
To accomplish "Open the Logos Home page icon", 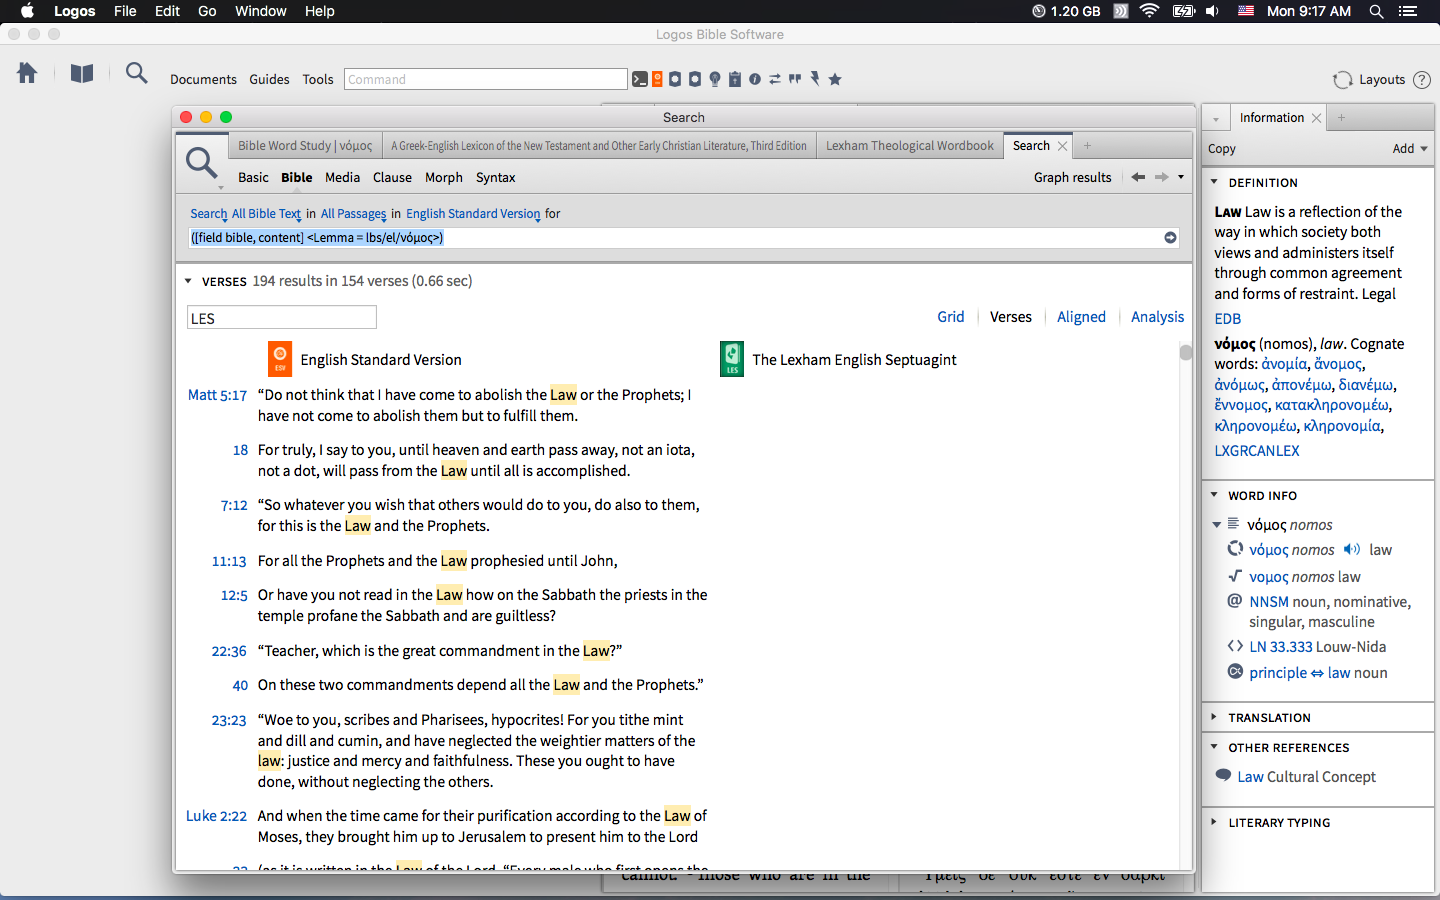I will tap(27, 73).
